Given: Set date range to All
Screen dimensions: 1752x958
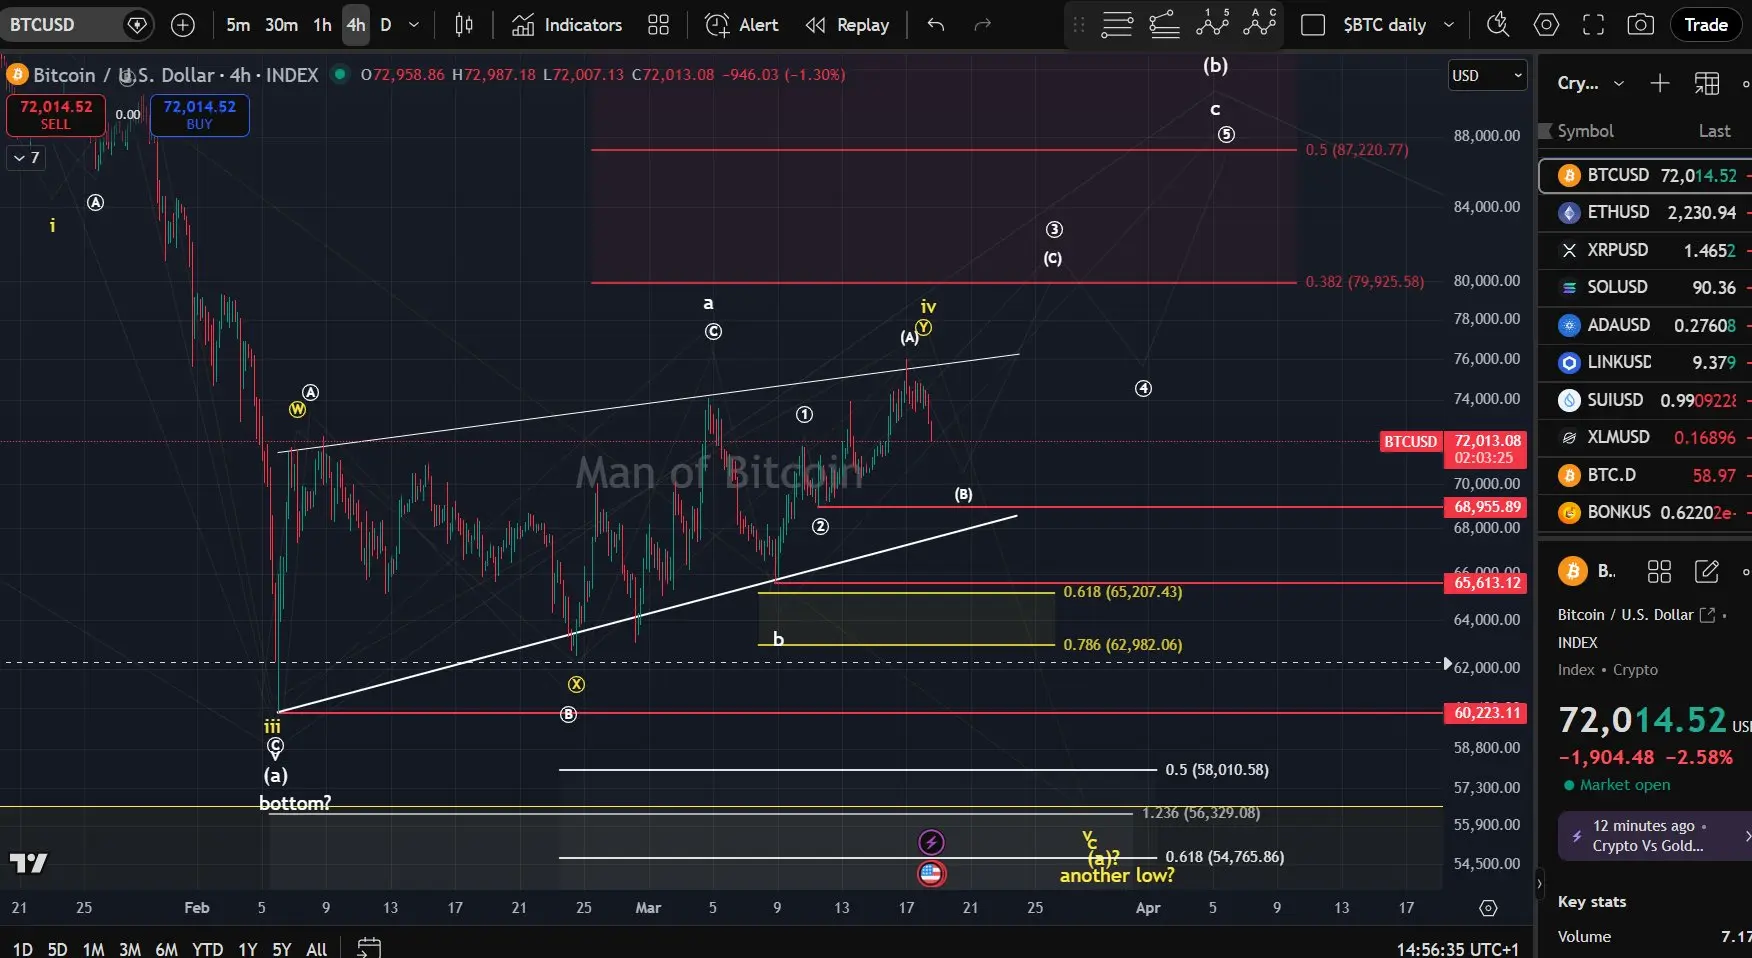Looking at the screenshot, I should (x=316, y=949).
